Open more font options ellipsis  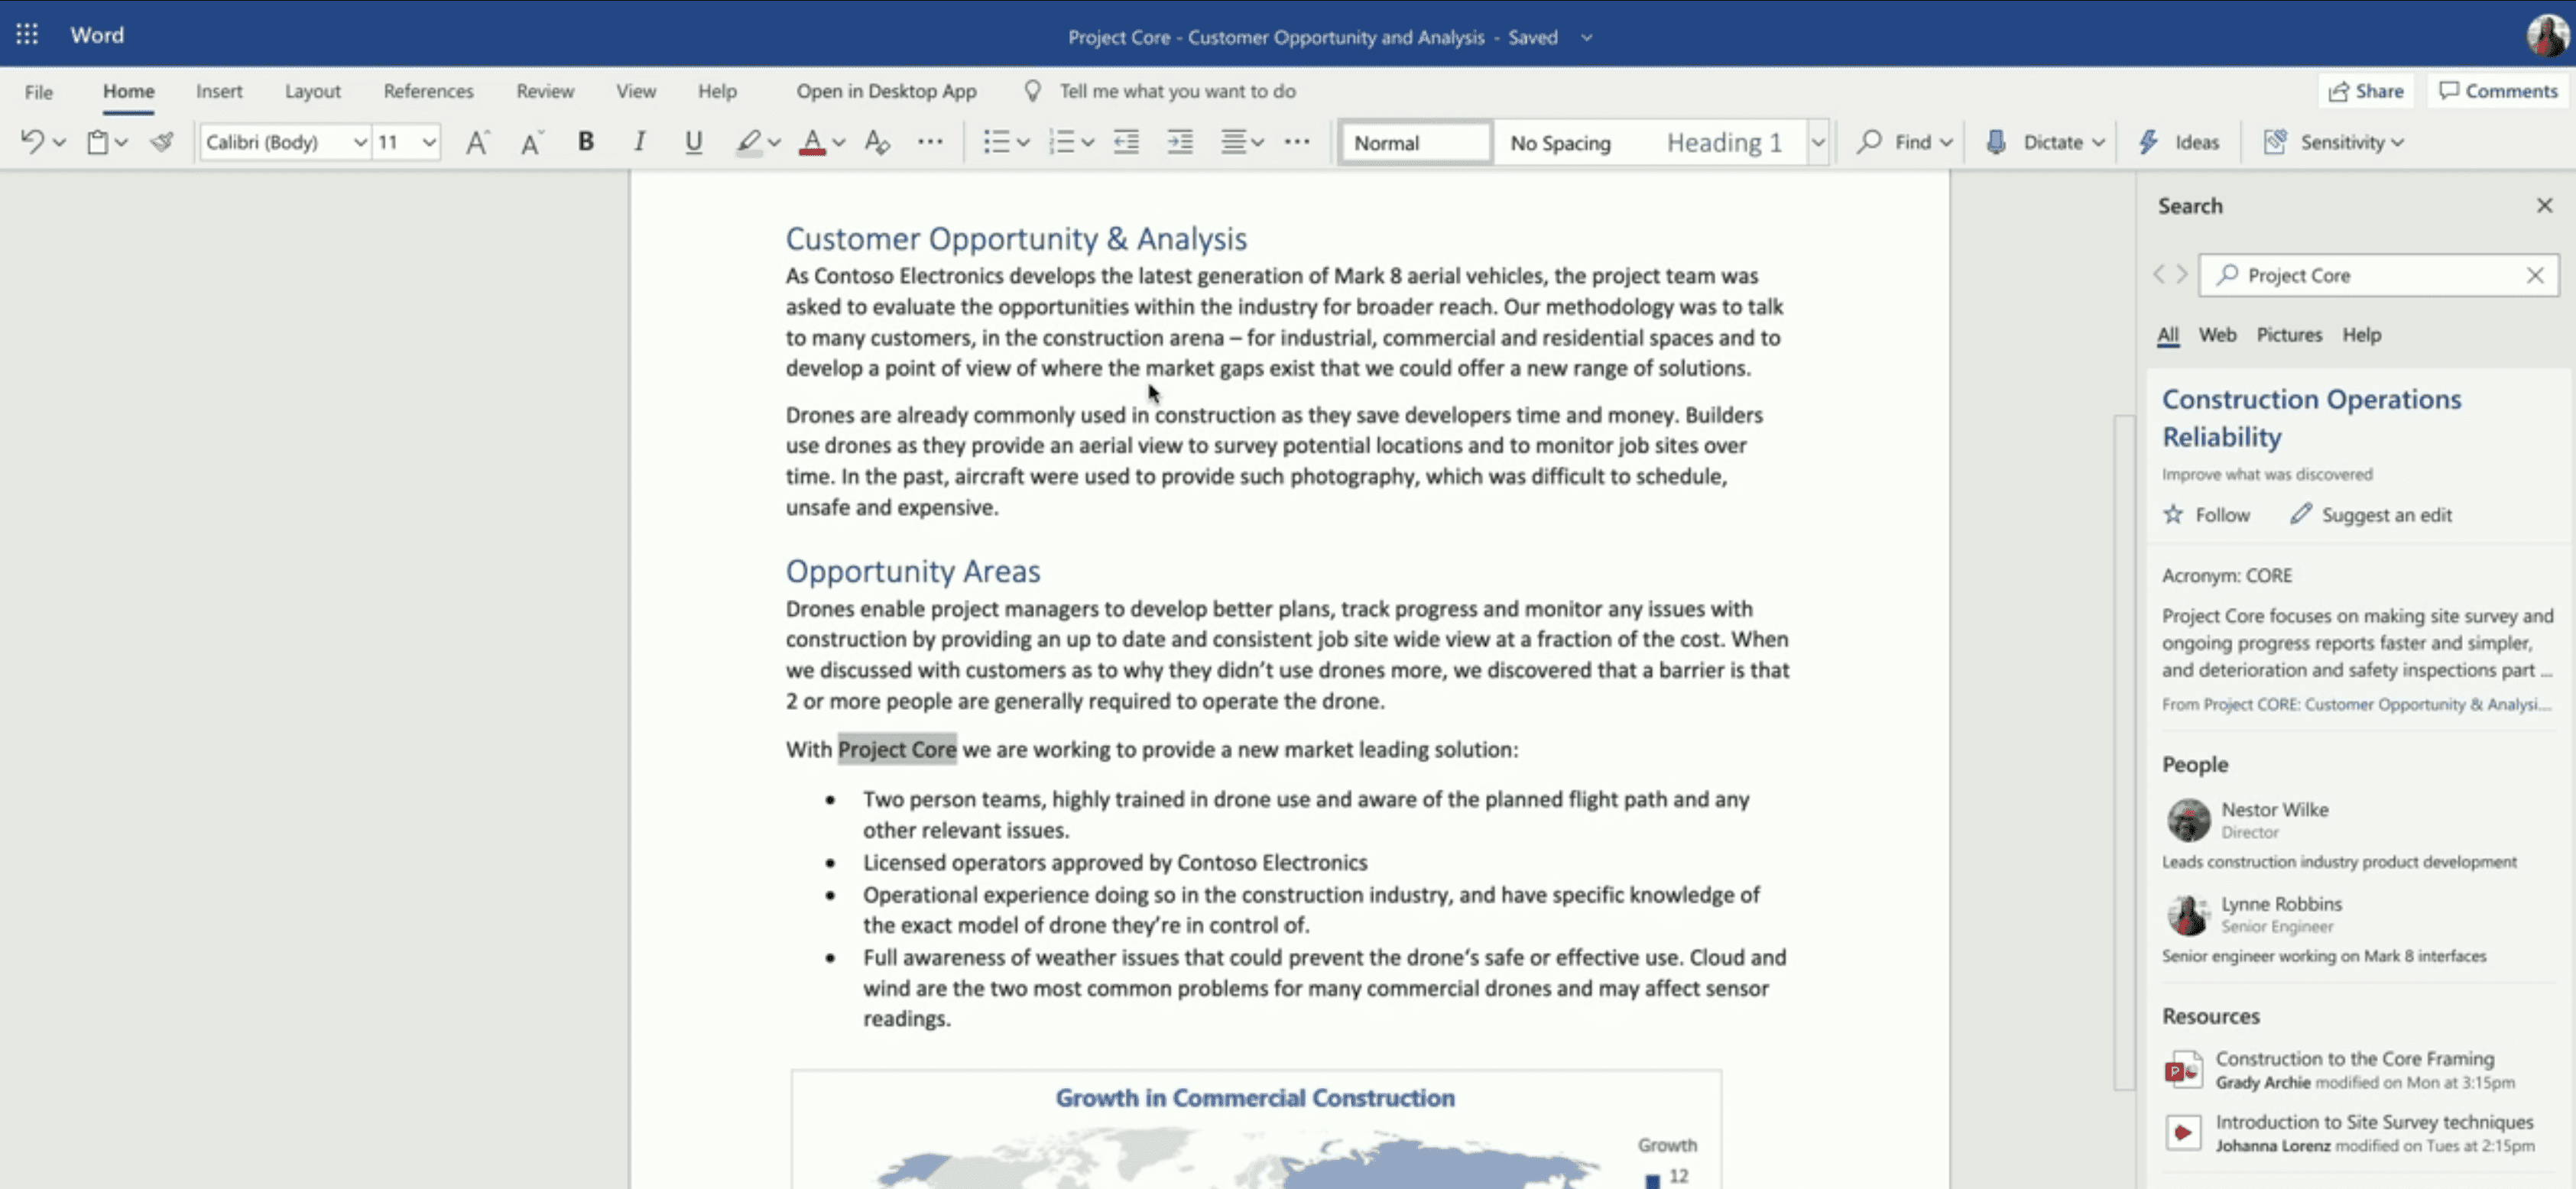(930, 142)
